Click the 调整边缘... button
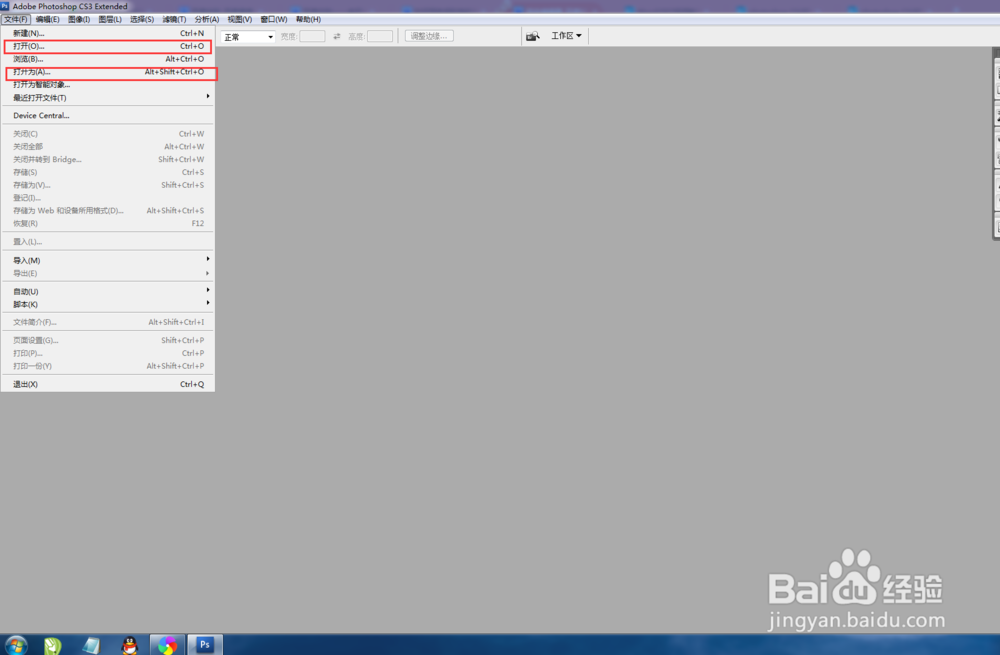1000x655 pixels. [429, 36]
